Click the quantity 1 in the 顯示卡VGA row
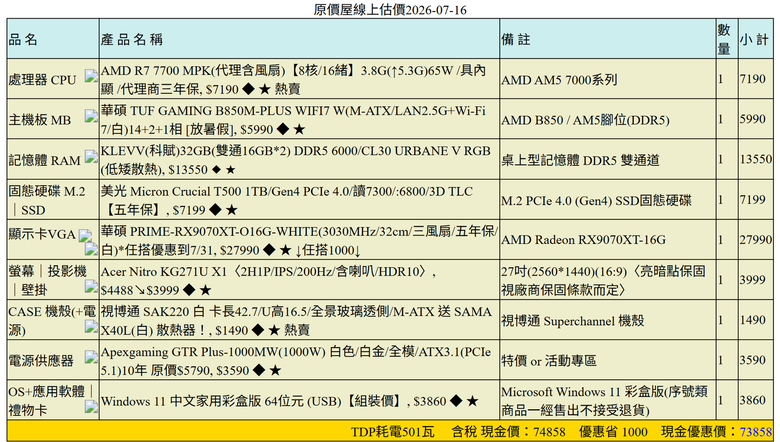Screen dimensions: 780x442 point(720,240)
